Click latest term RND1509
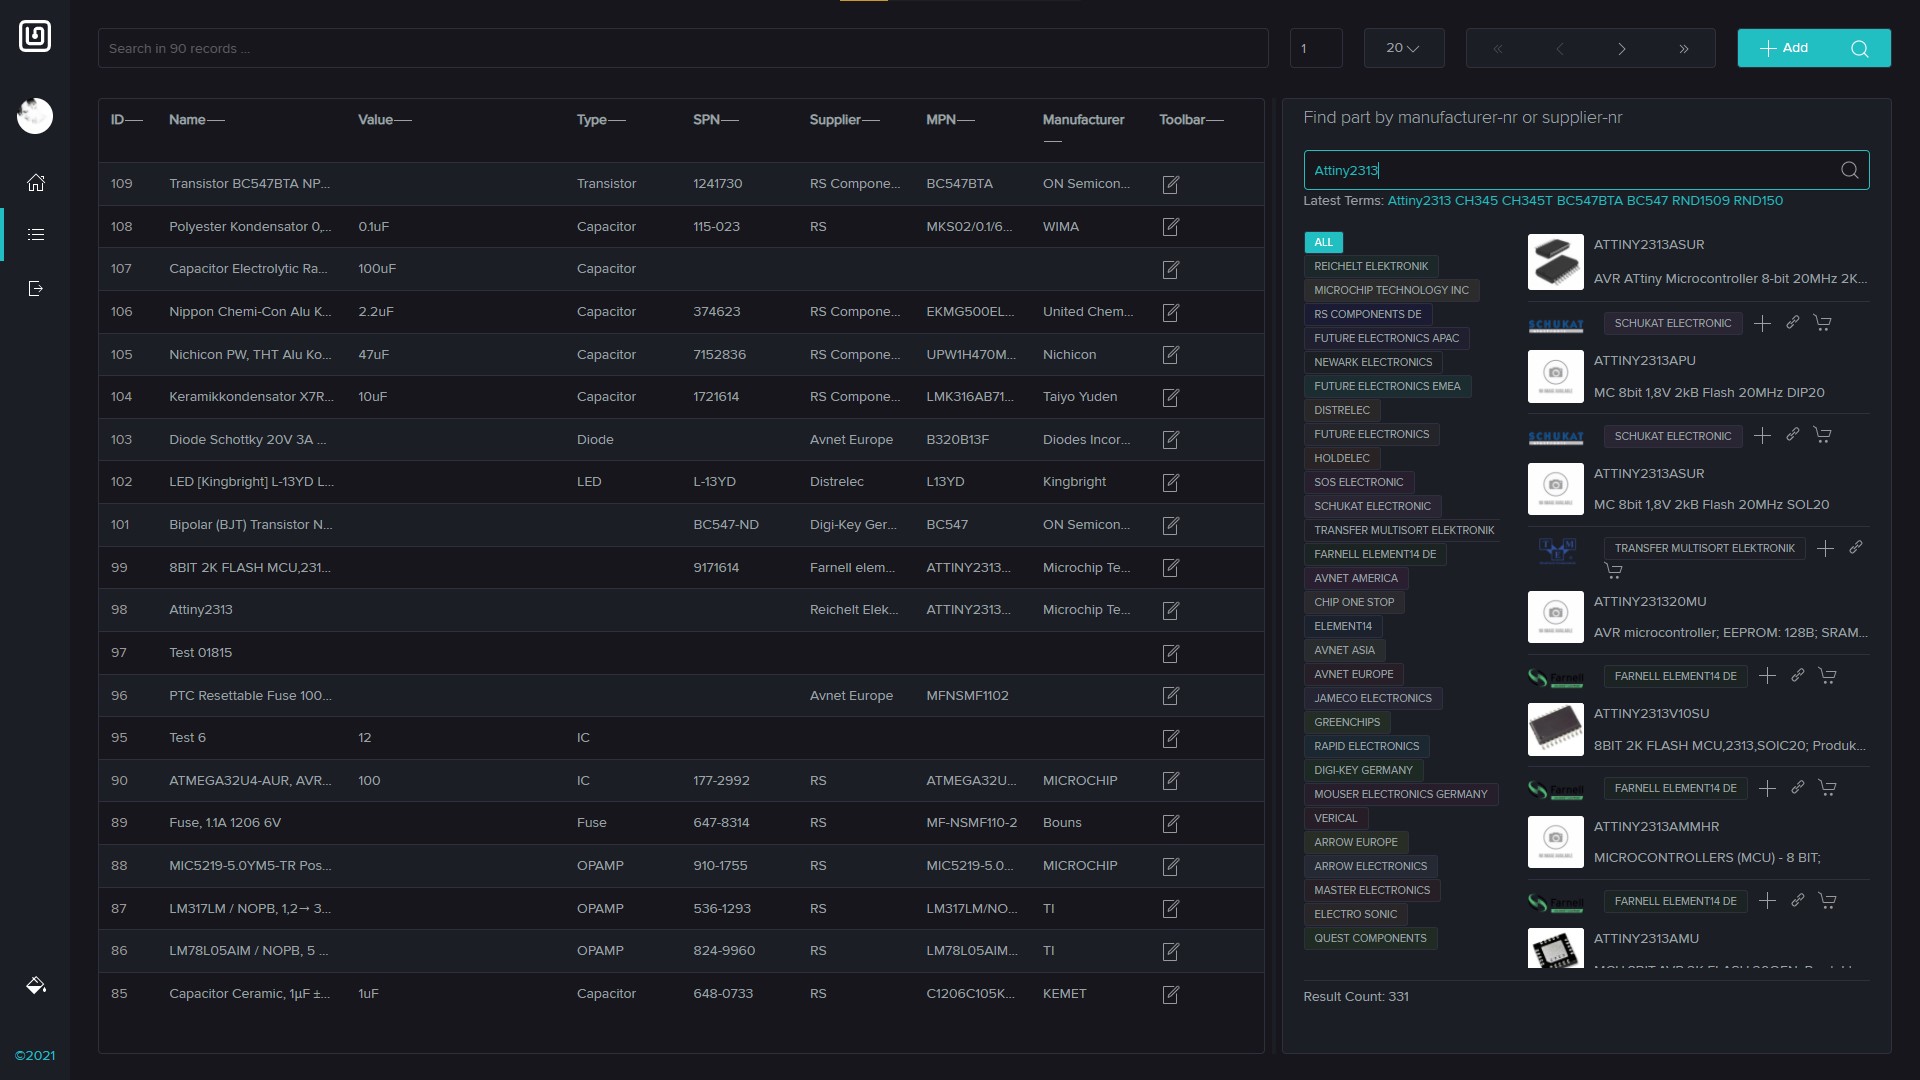The width and height of the screenshot is (1920, 1080). click(1700, 201)
